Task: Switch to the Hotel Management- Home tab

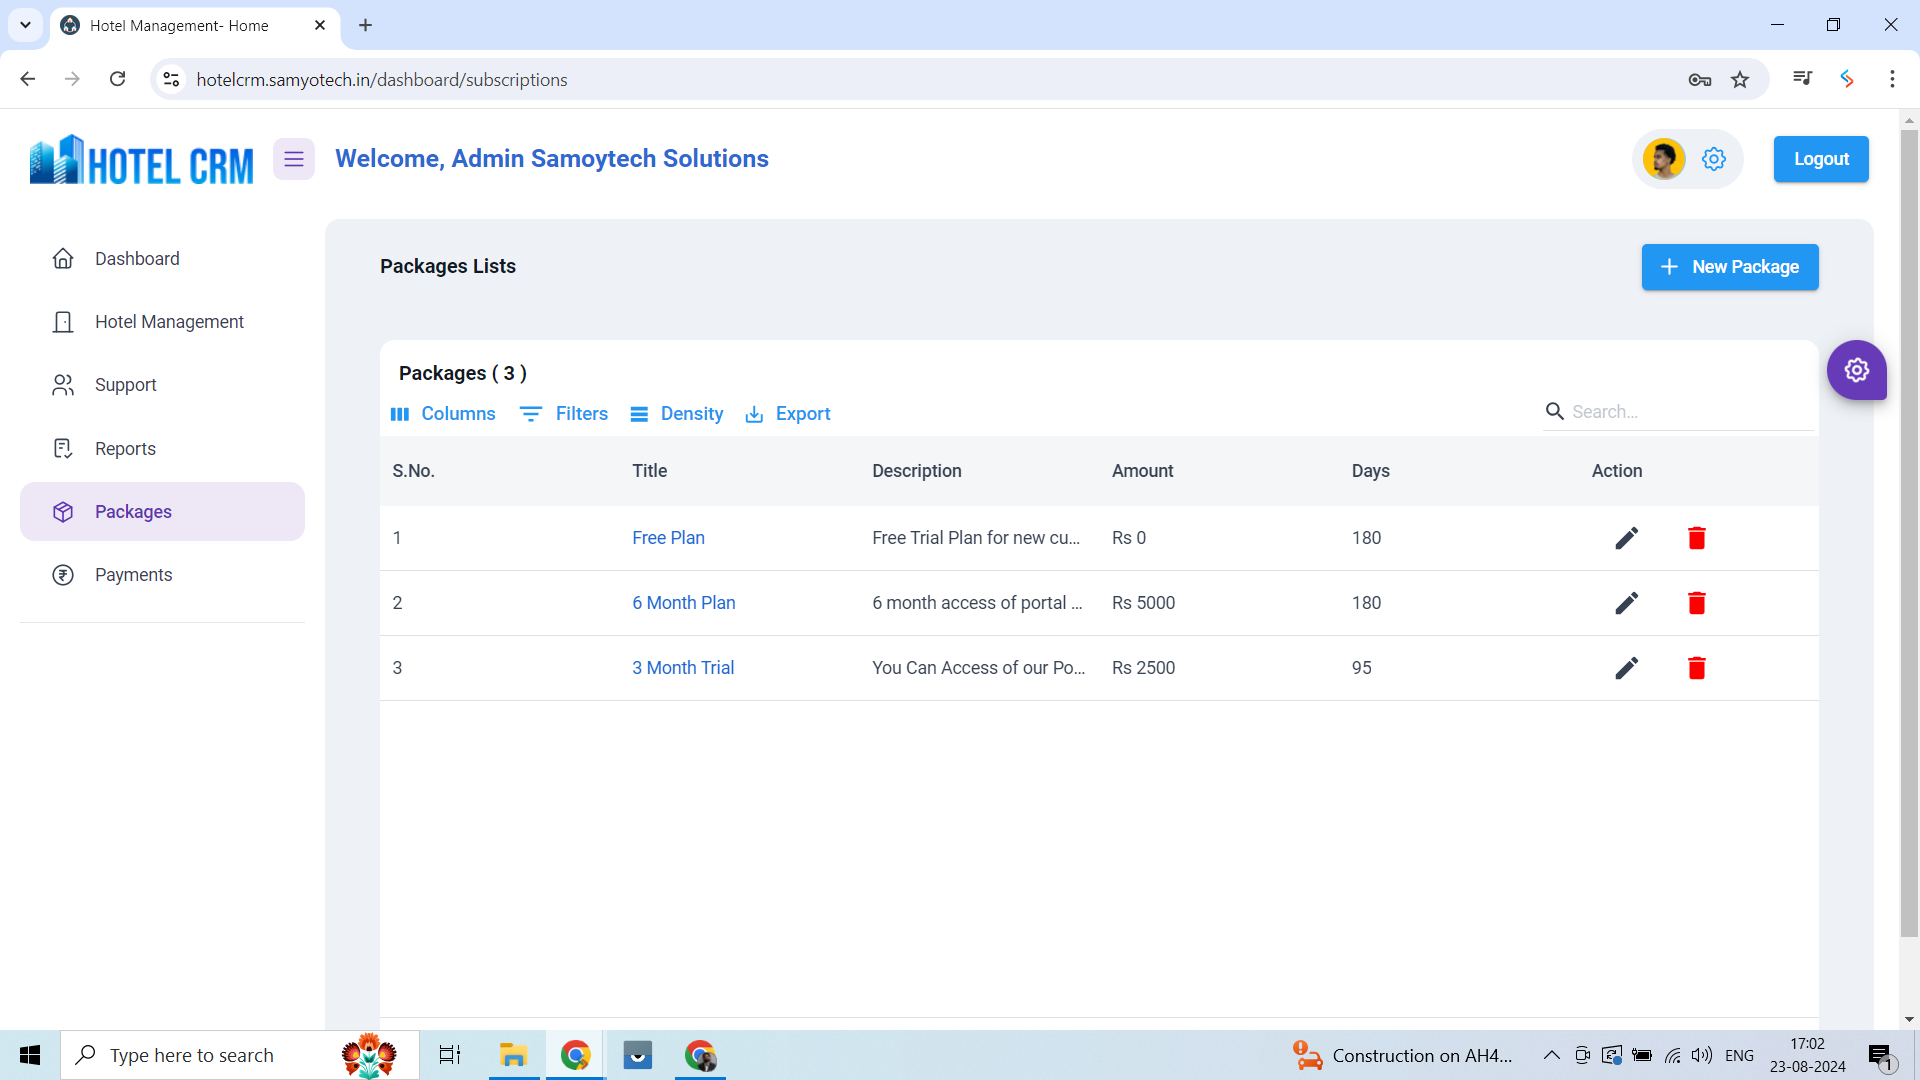Action: pos(180,25)
